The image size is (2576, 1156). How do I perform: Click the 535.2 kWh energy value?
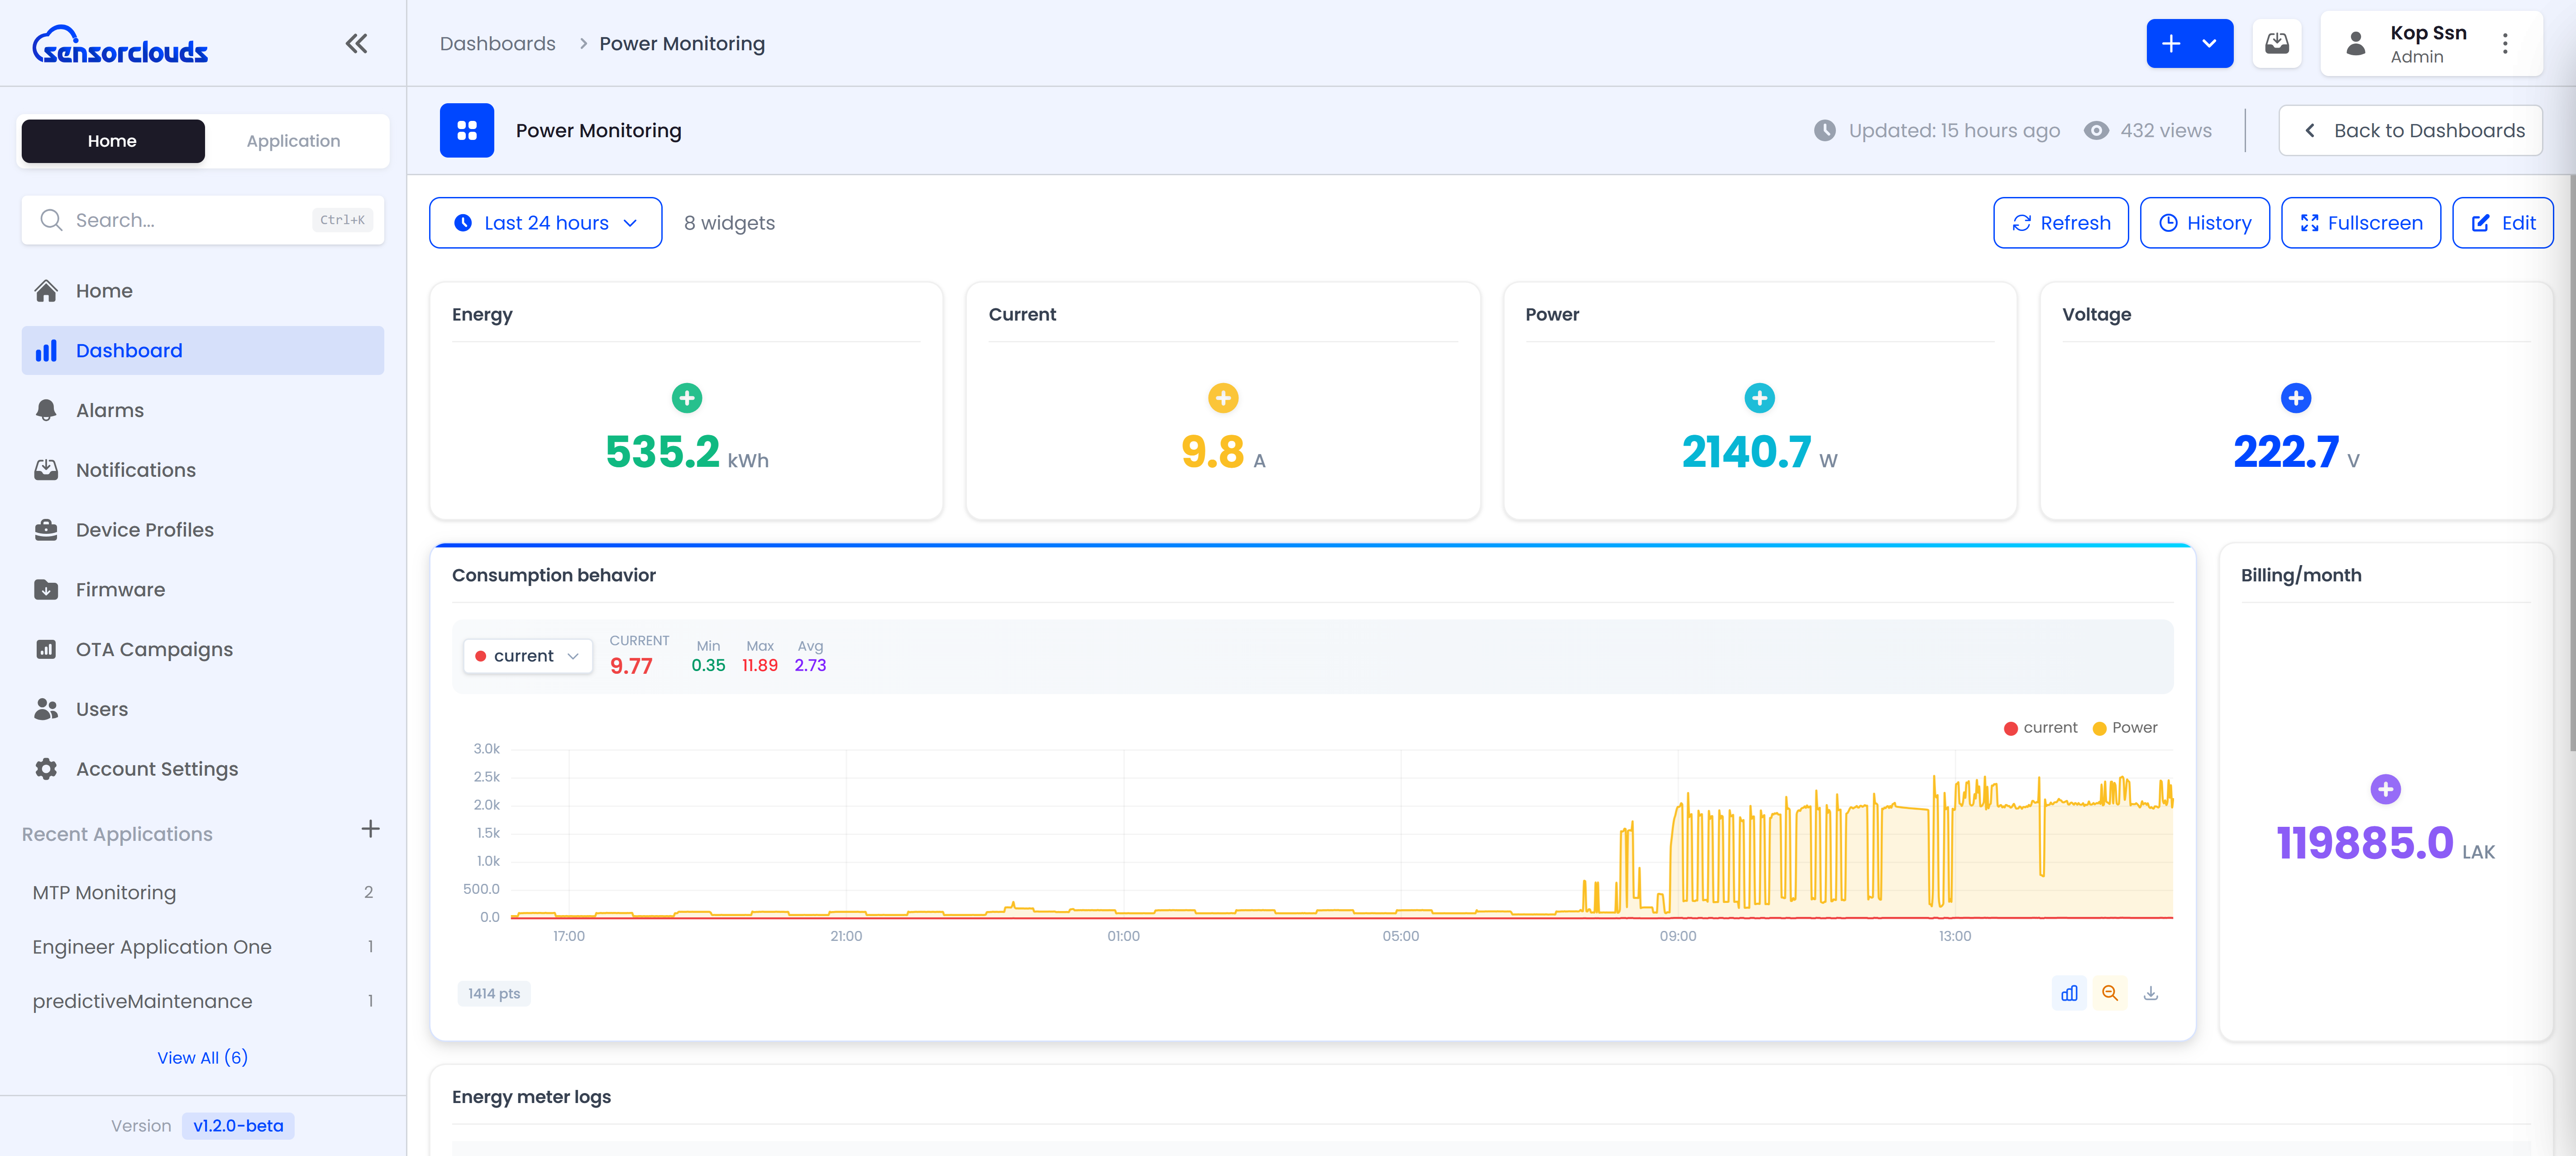click(x=686, y=452)
